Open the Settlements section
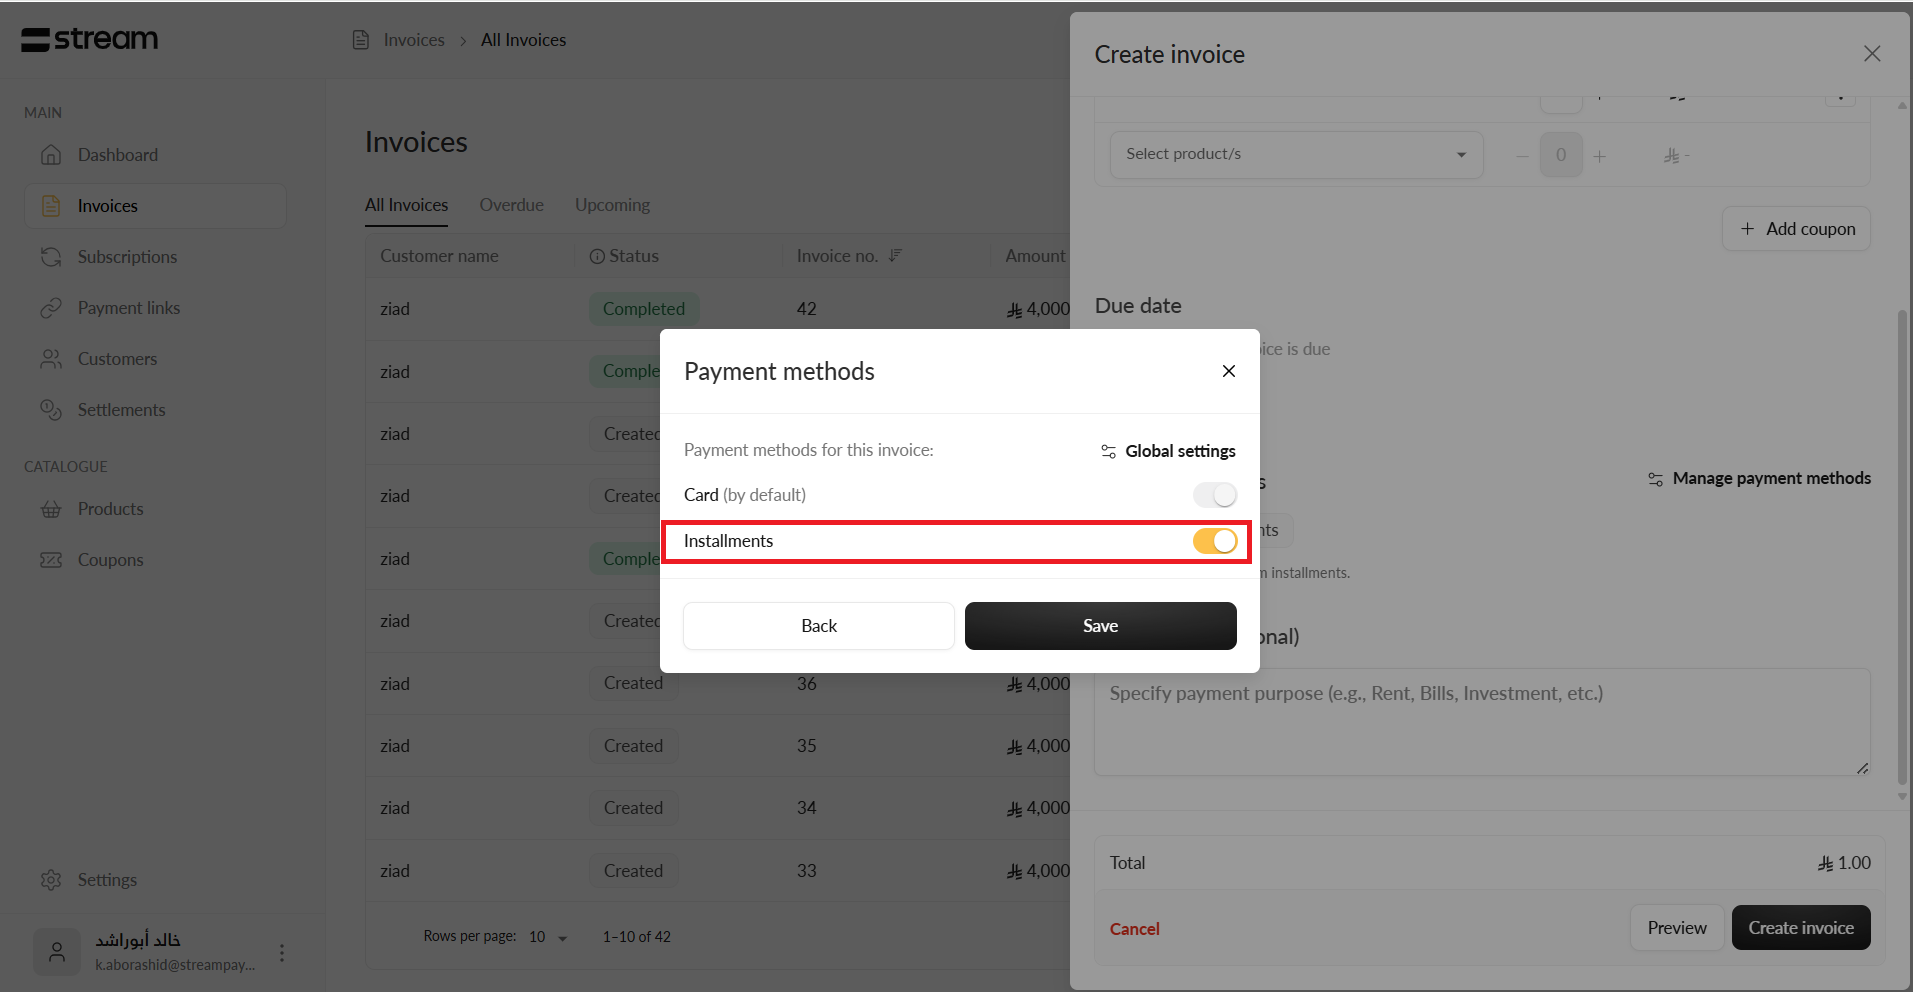The width and height of the screenshot is (1913, 992). click(121, 409)
